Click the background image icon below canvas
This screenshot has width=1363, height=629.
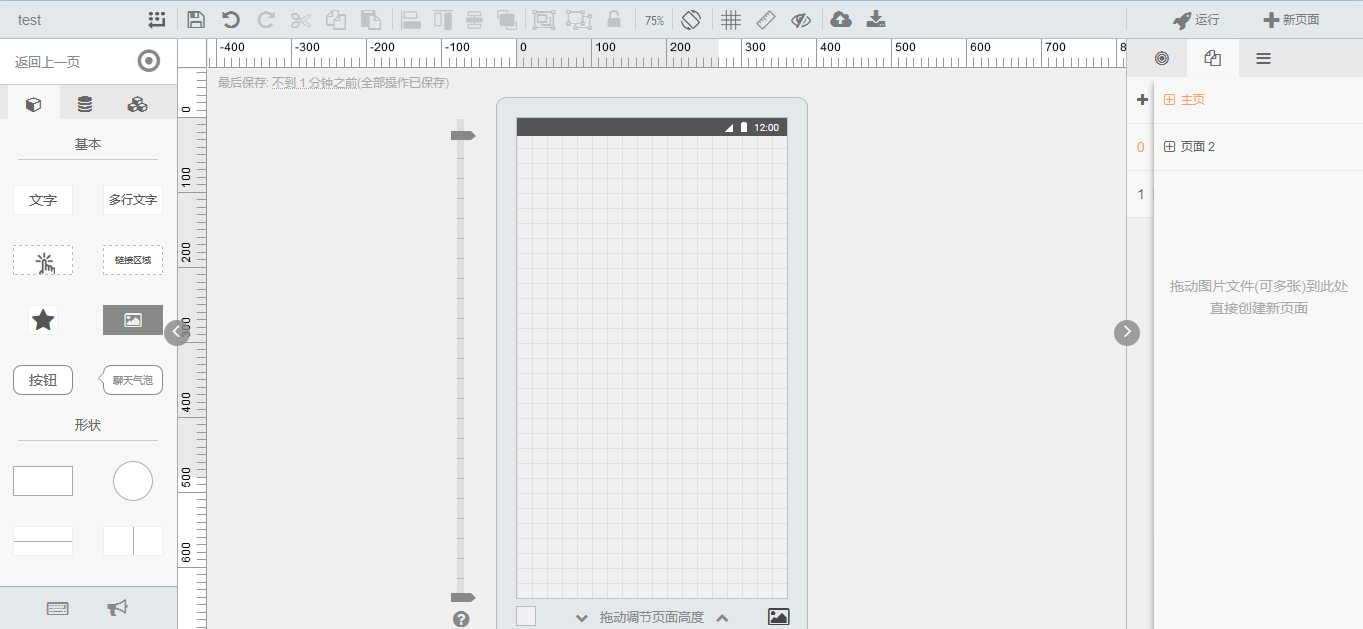(779, 617)
